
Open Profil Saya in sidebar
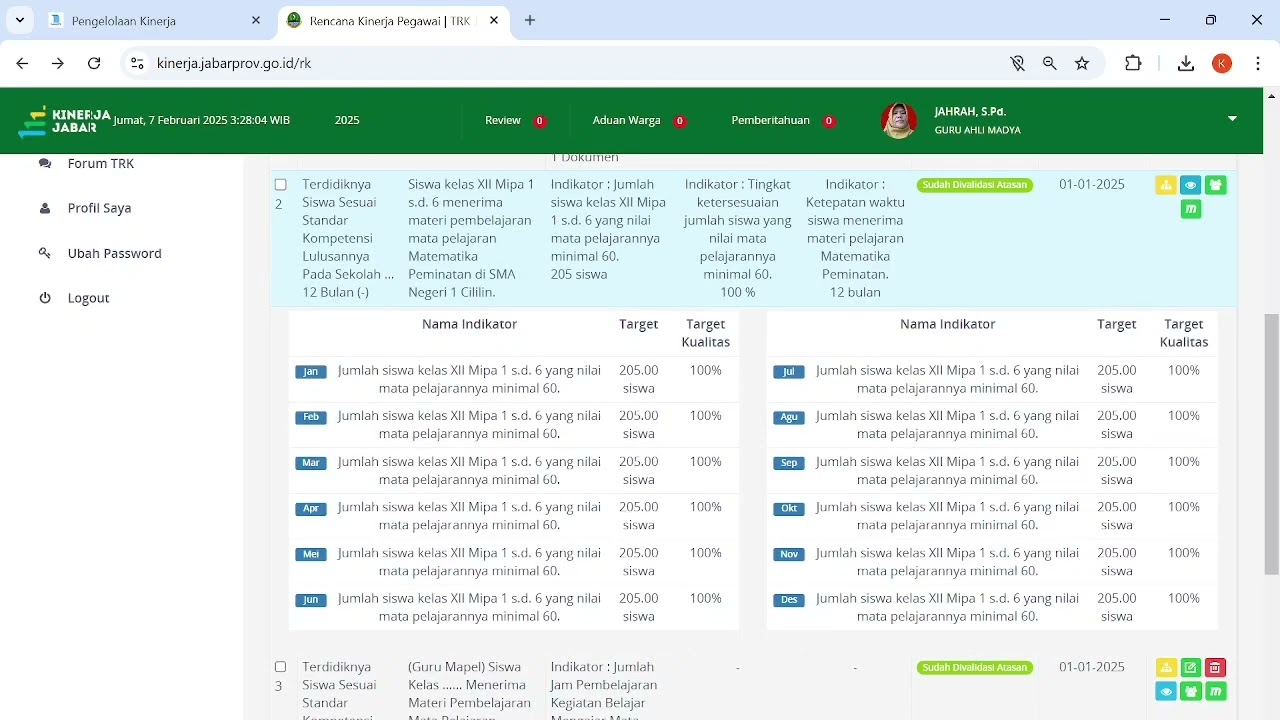click(x=99, y=208)
